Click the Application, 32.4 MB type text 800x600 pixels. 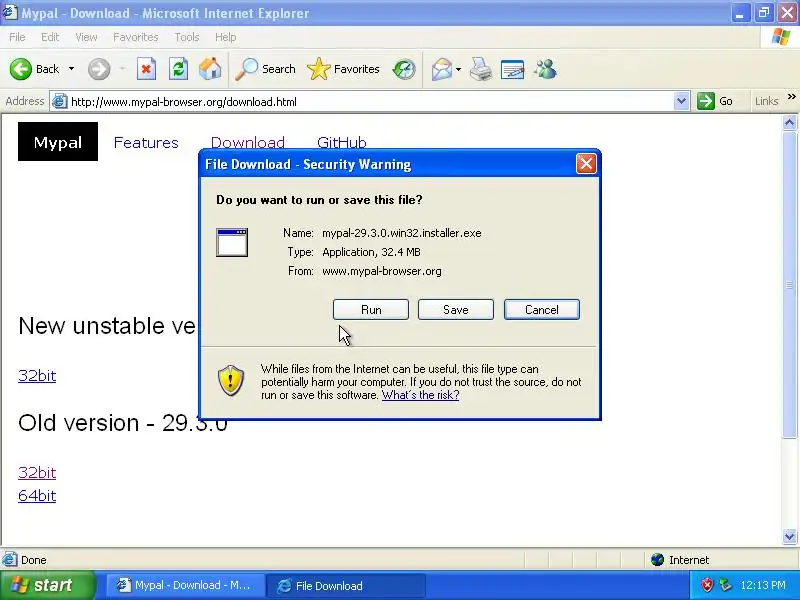pos(371,252)
